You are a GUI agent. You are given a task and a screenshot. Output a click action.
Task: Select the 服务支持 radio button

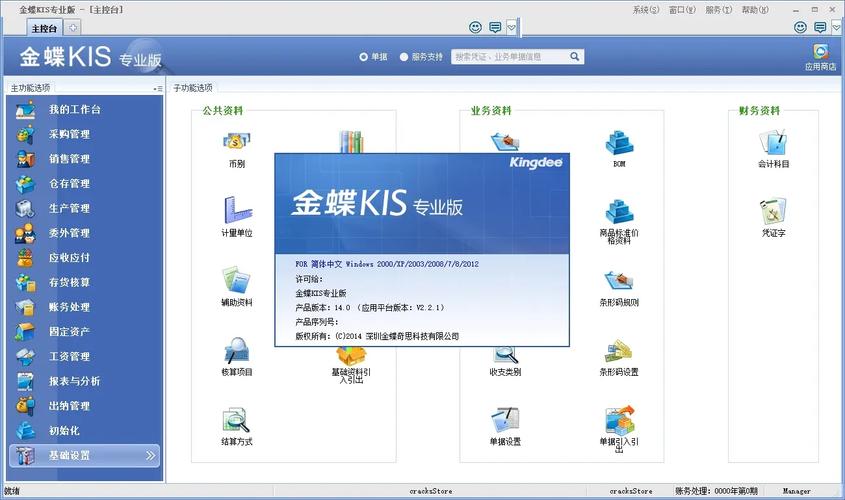(x=404, y=57)
